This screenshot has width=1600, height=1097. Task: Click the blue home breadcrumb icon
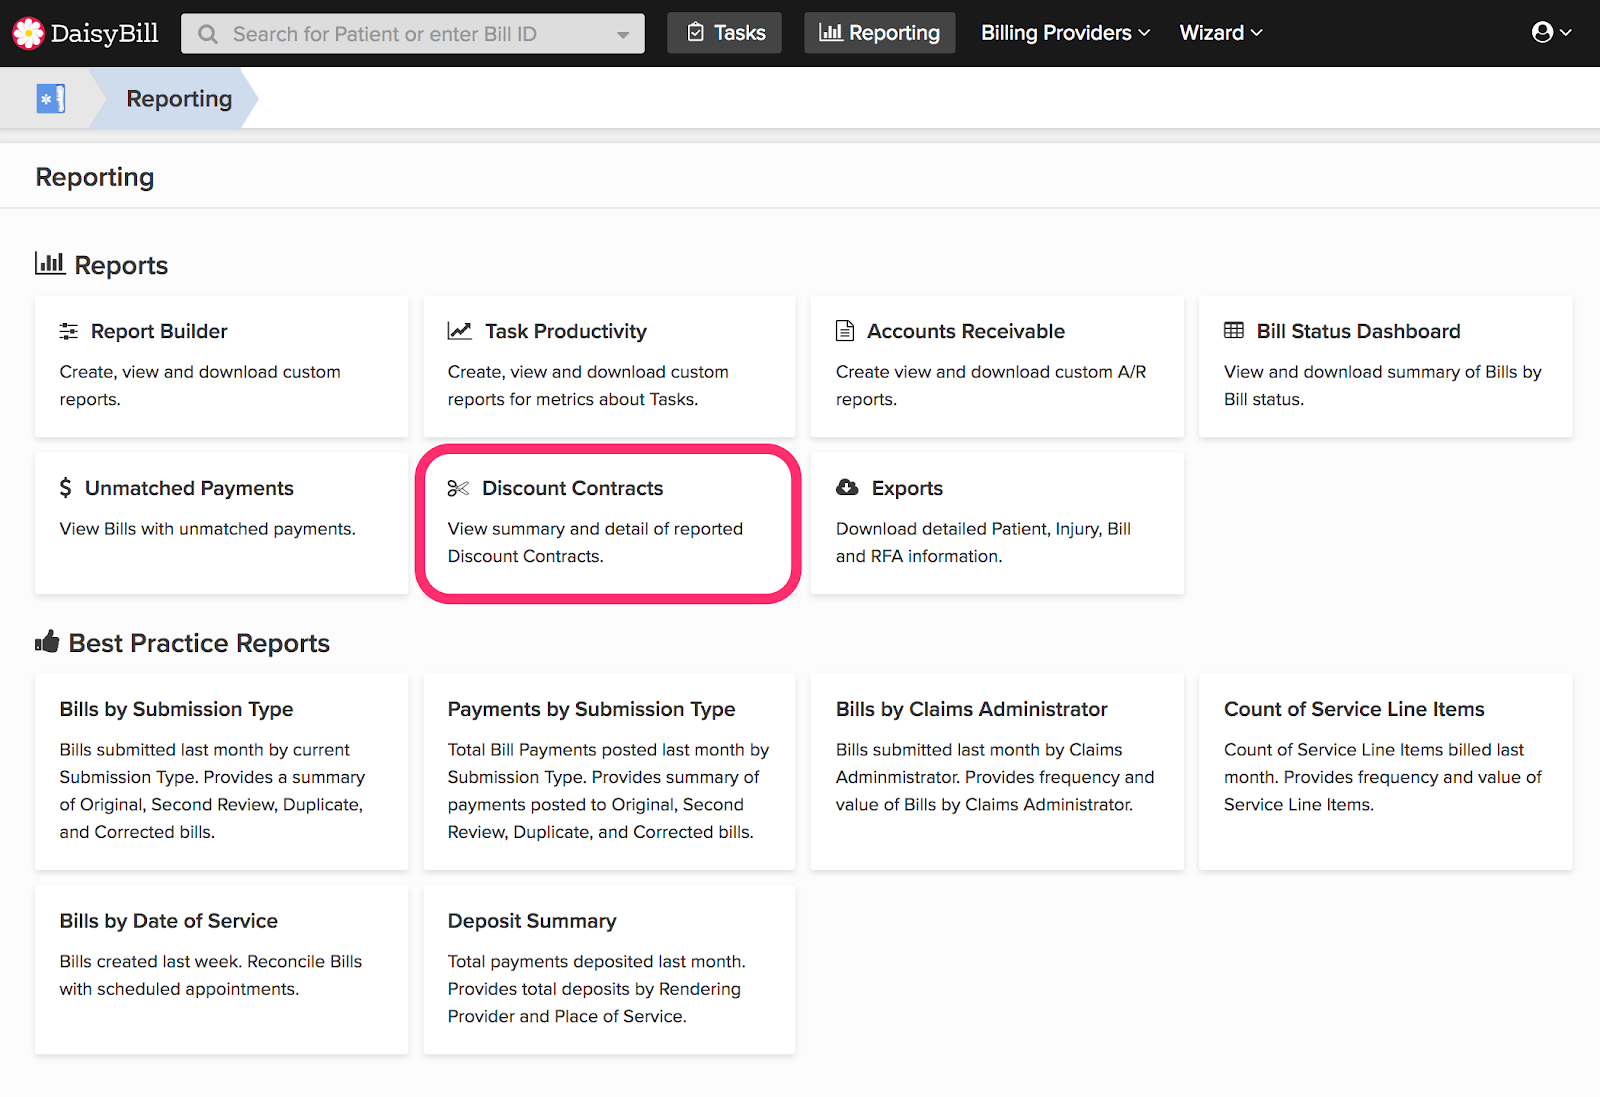click(x=51, y=99)
